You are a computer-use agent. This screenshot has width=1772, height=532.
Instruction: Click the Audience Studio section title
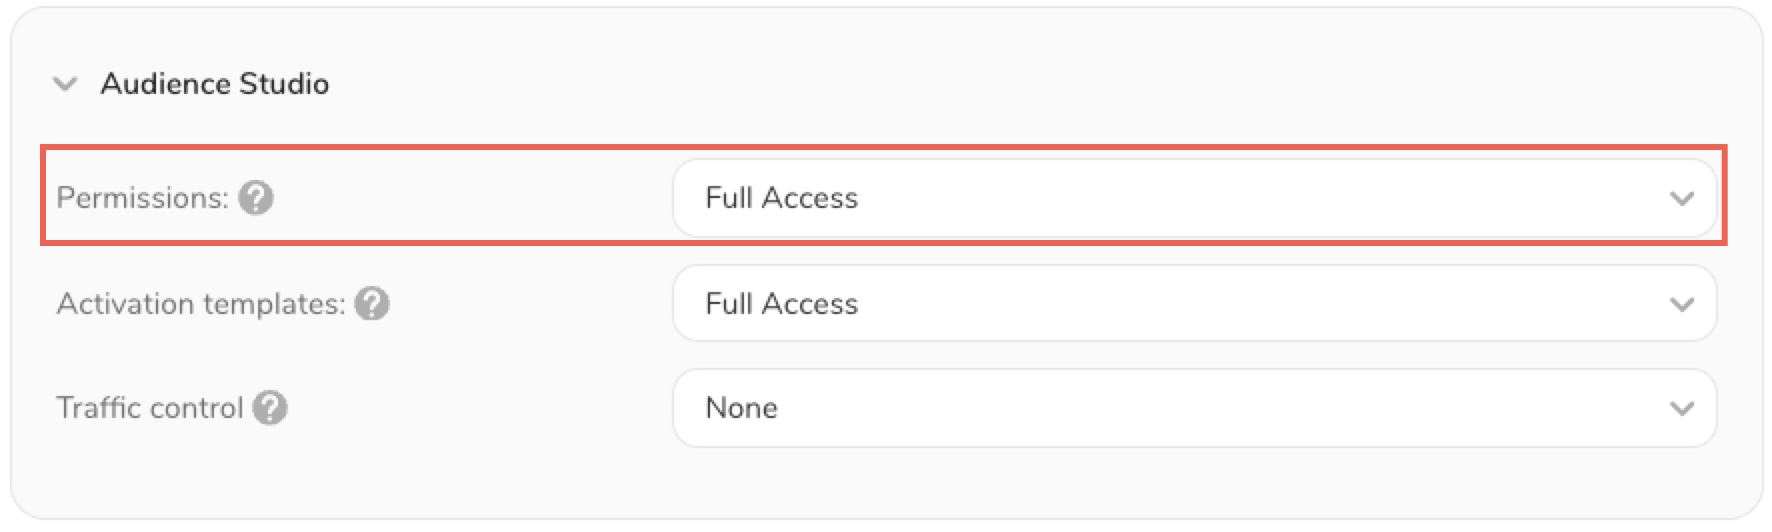(x=214, y=84)
